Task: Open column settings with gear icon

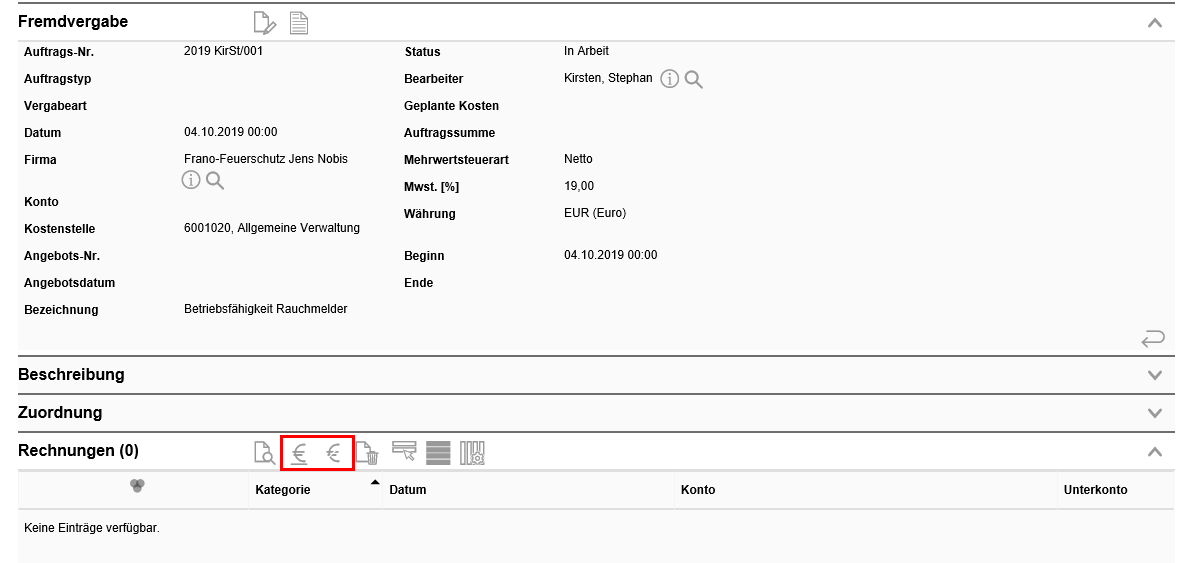Action: pos(472,453)
